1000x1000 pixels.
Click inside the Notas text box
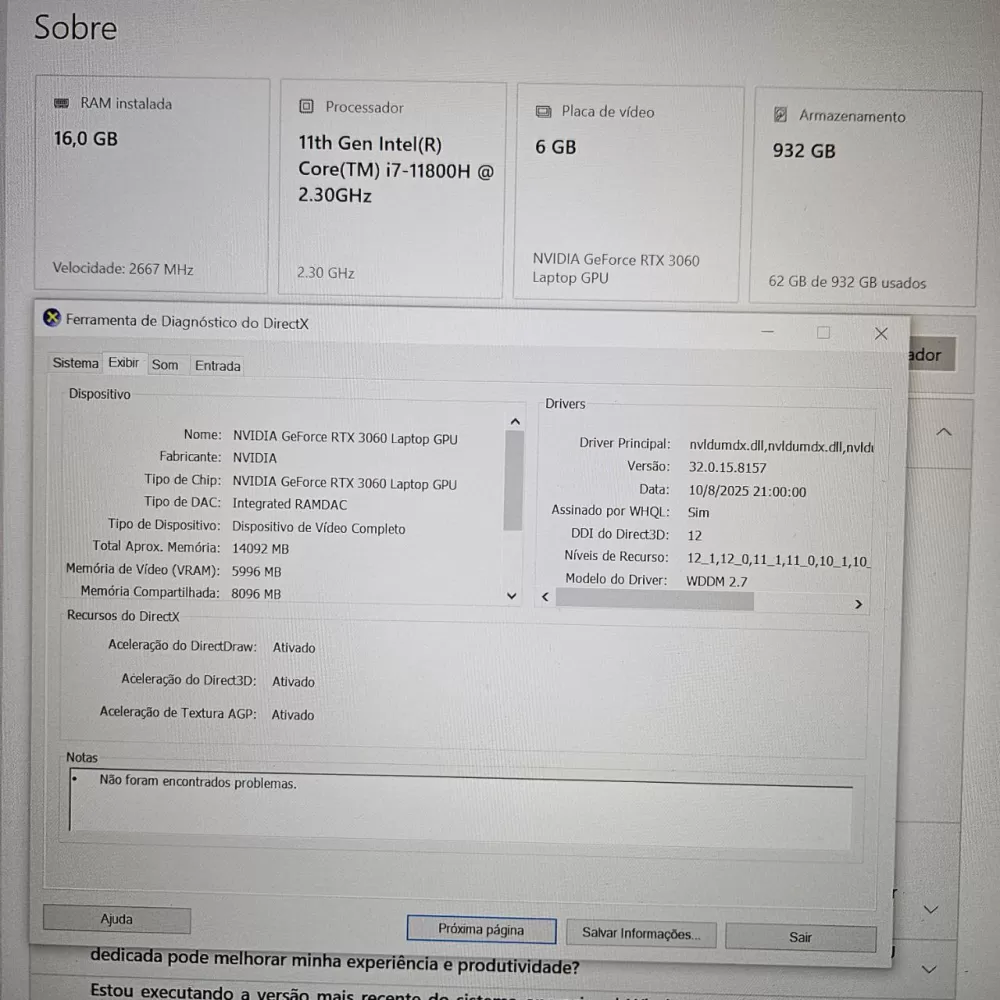pos(460,805)
